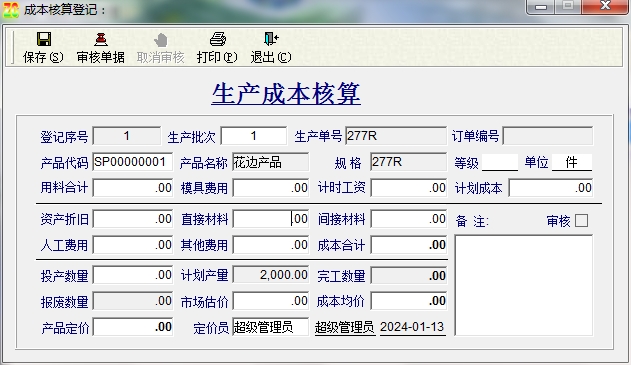Click the 规格 field showing 277R
The width and height of the screenshot is (631, 365).
pos(408,162)
